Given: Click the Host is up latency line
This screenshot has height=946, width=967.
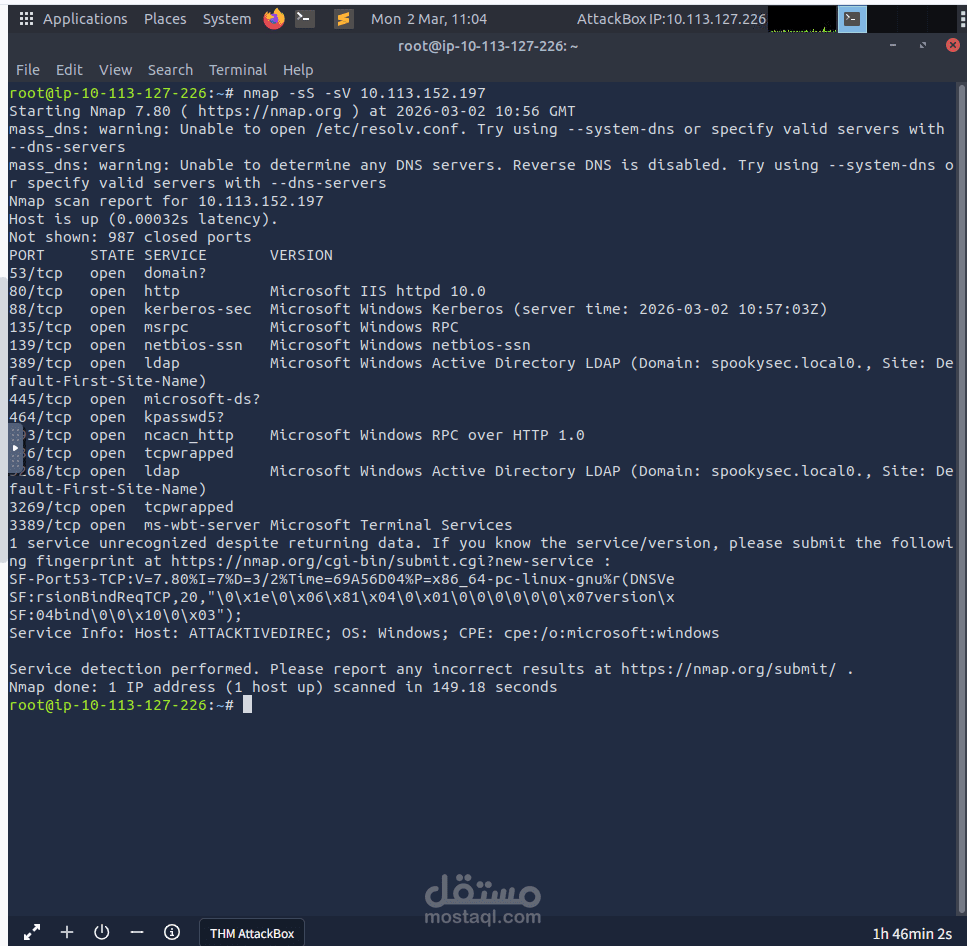Looking at the screenshot, I should (143, 219).
